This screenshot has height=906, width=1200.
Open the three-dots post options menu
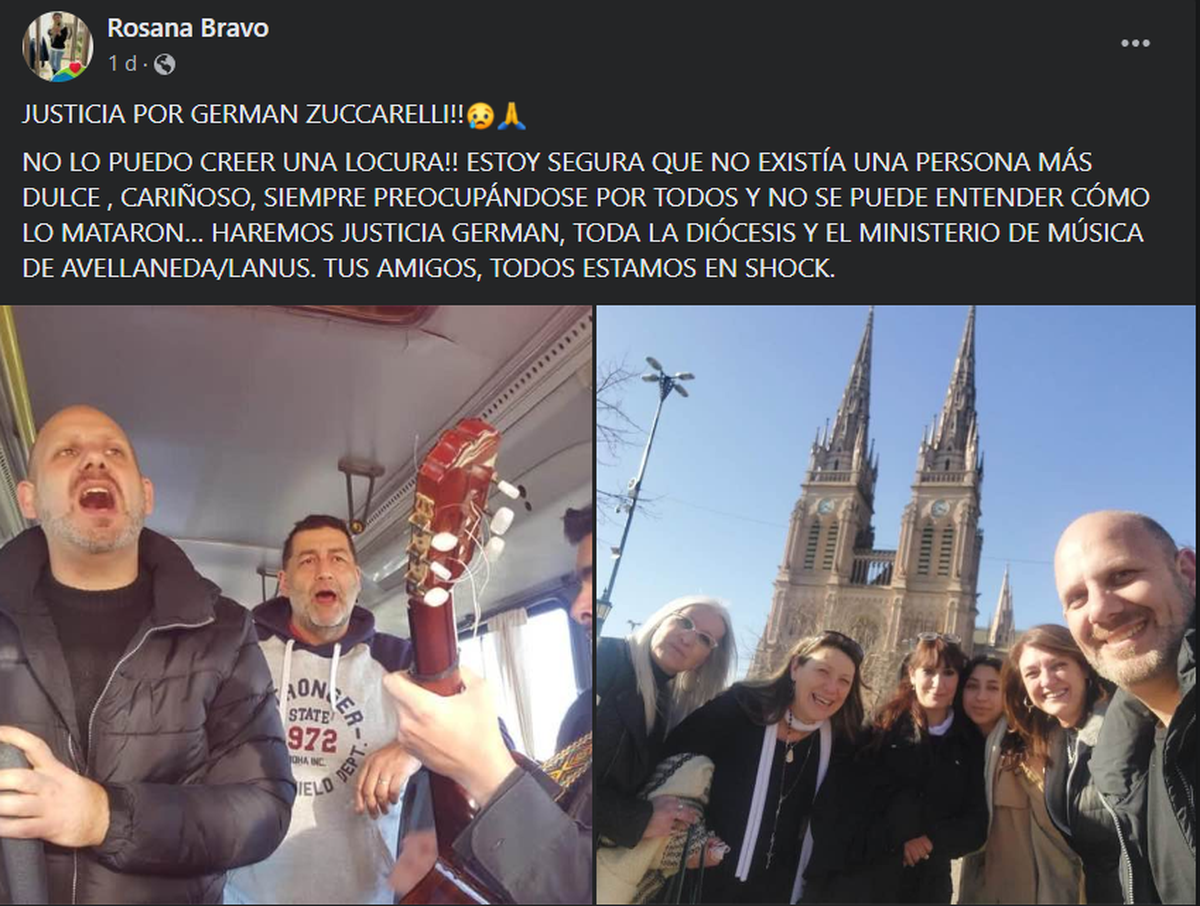1135,43
